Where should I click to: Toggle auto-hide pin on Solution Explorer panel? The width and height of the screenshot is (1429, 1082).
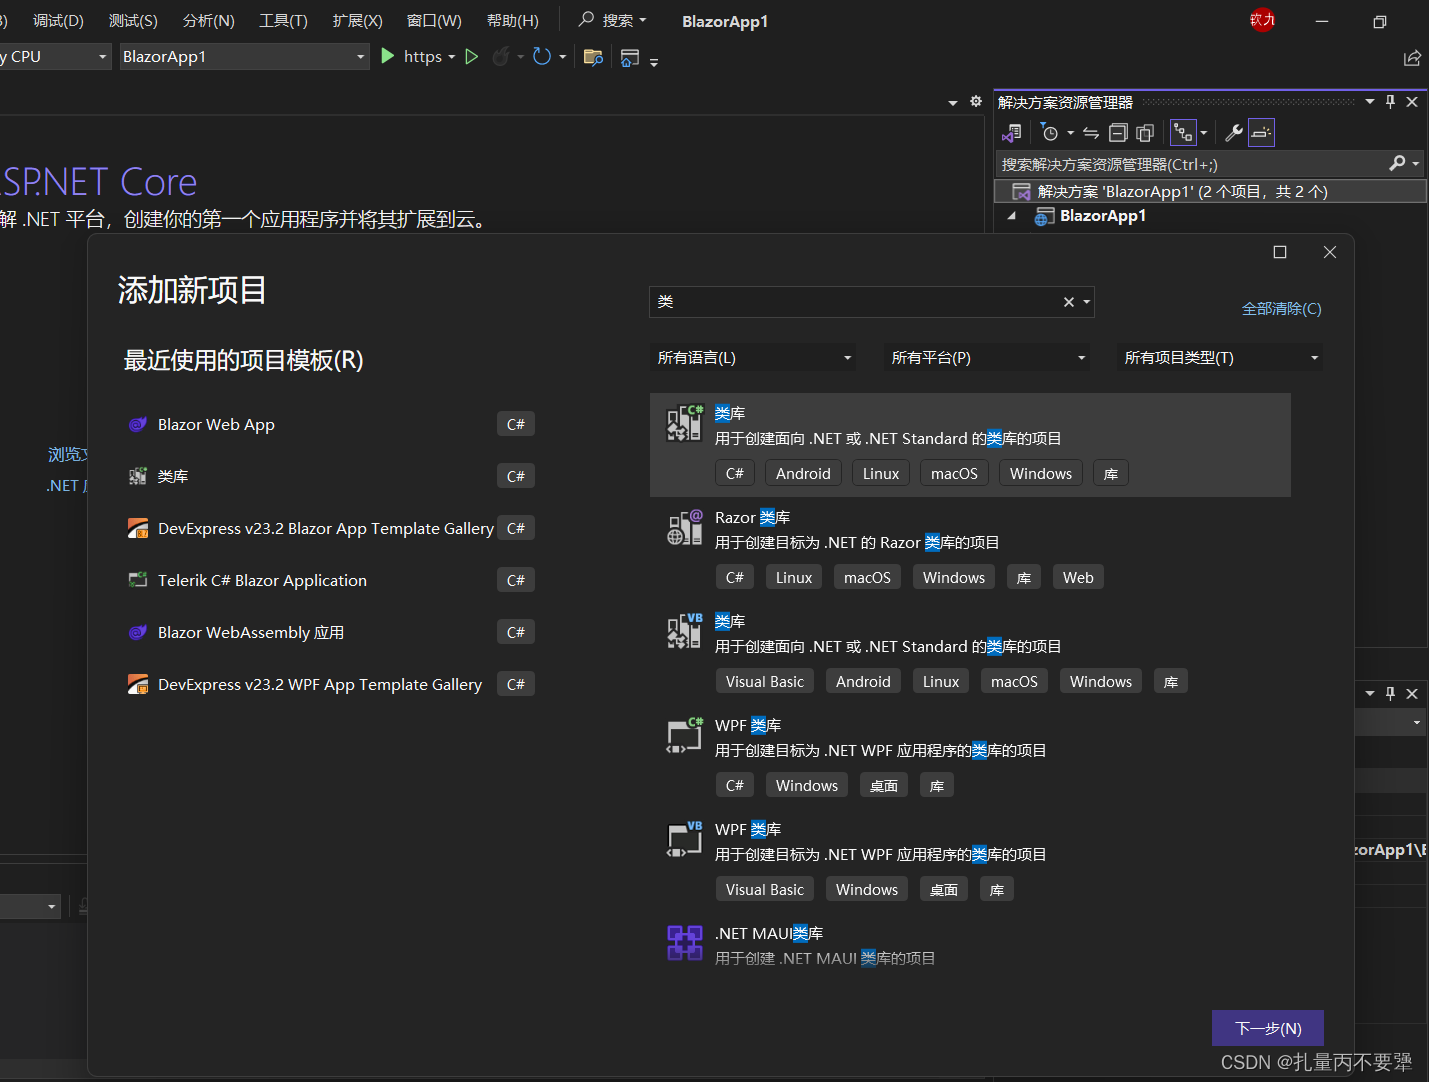1390,101
